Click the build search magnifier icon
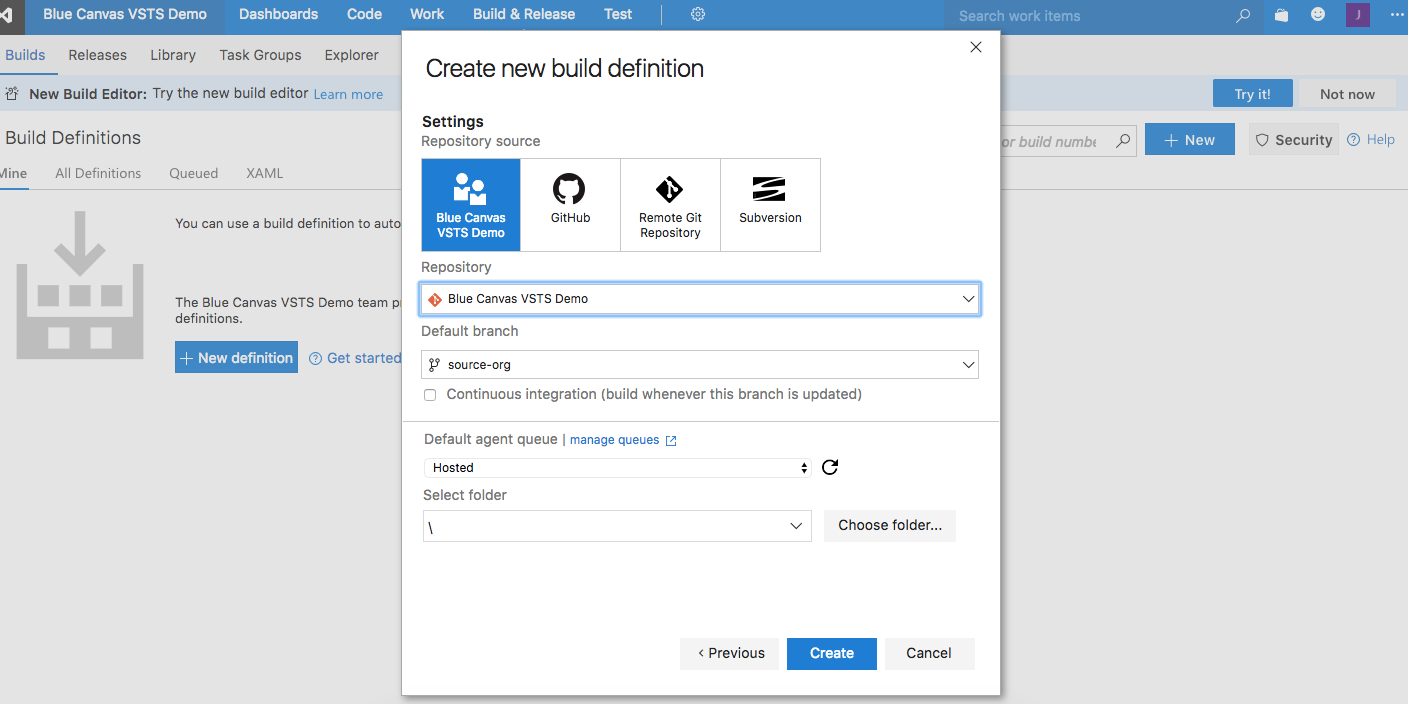The width and height of the screenshot is (1408, 704). tap(1123, 141)
